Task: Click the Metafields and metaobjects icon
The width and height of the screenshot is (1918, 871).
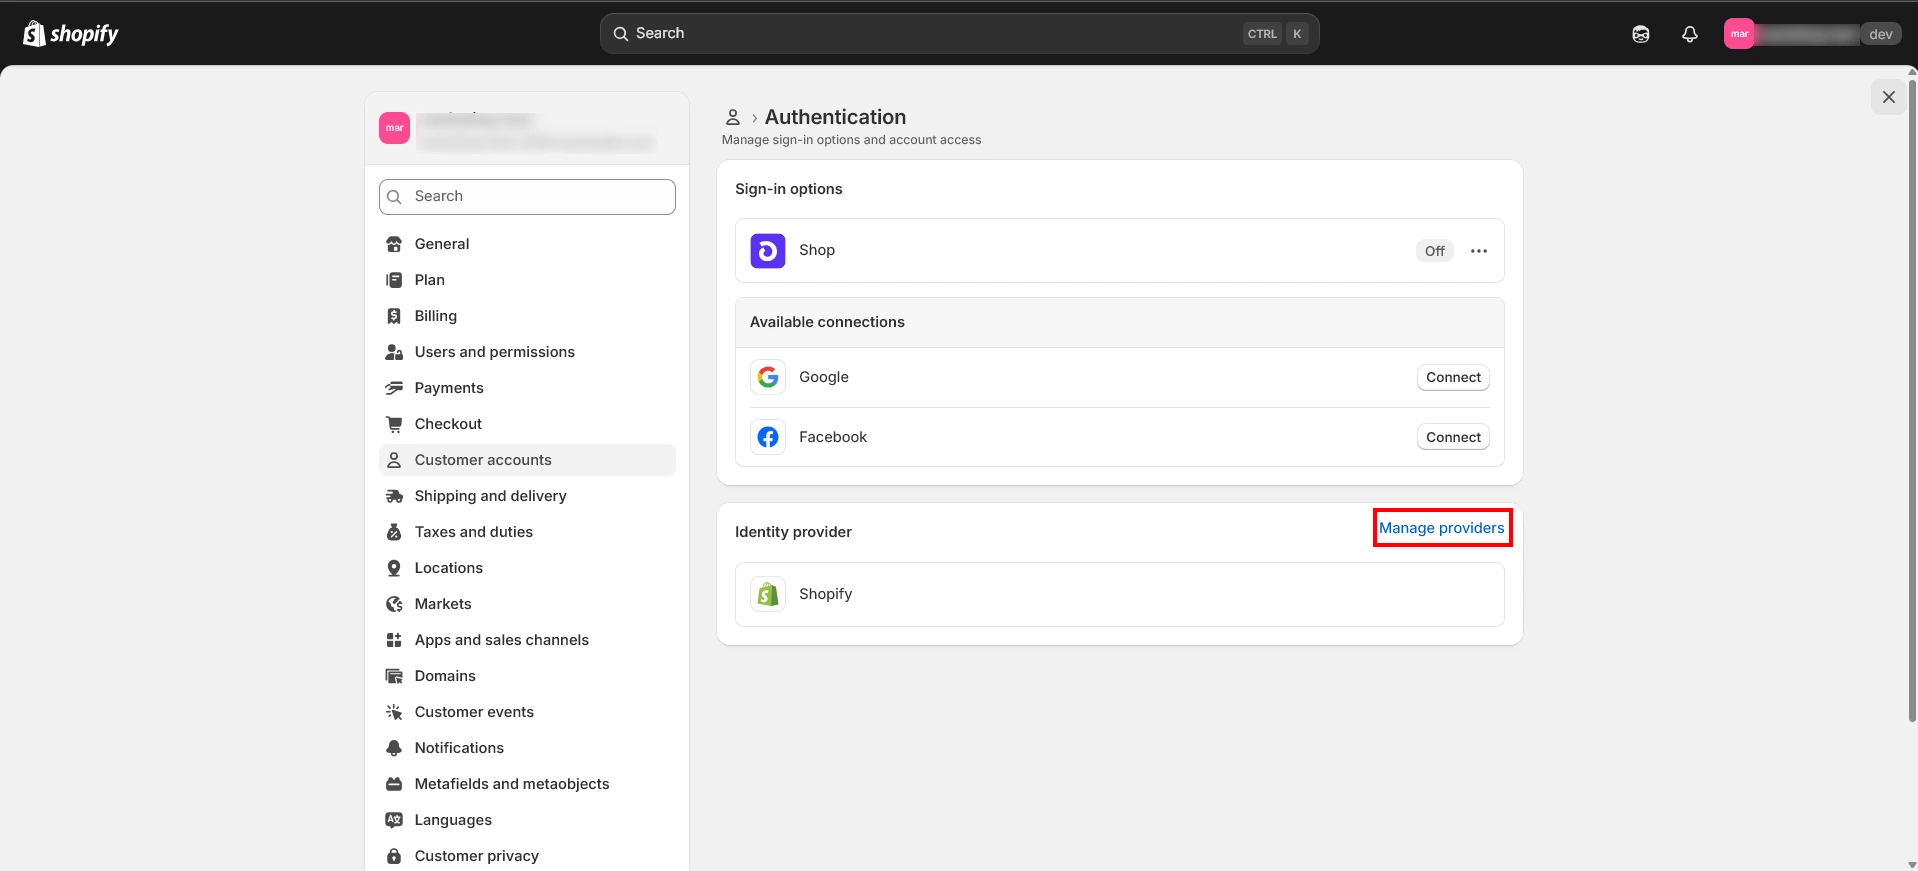Action: pyautogui.click(x=394, y=784)
